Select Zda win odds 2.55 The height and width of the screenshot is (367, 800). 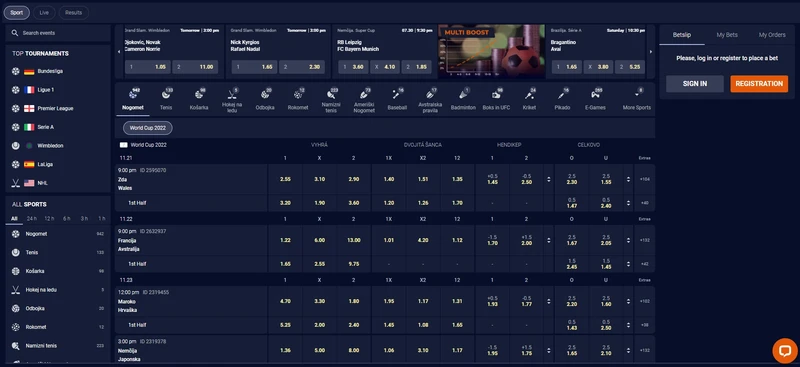285,179
